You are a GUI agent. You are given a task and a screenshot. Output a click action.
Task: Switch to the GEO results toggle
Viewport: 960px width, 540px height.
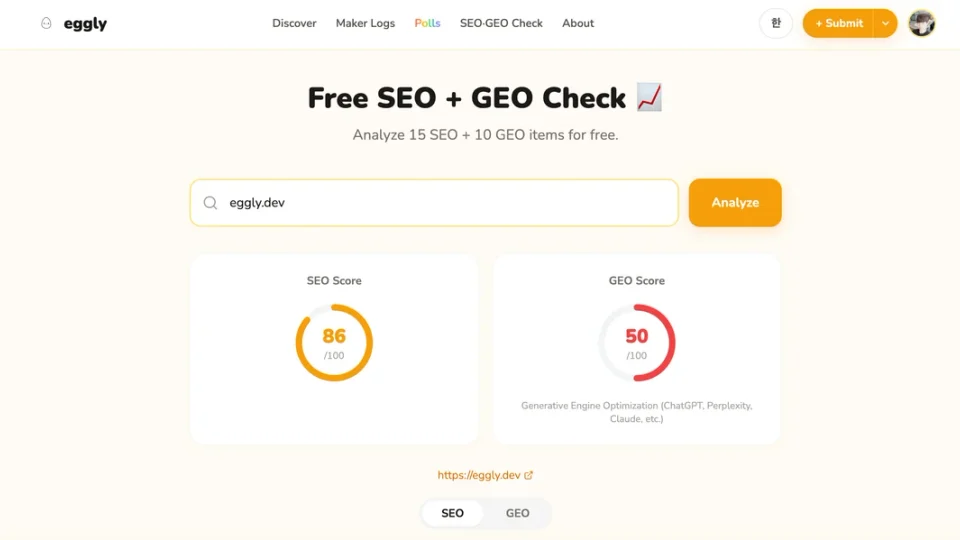tap(517, 513)
